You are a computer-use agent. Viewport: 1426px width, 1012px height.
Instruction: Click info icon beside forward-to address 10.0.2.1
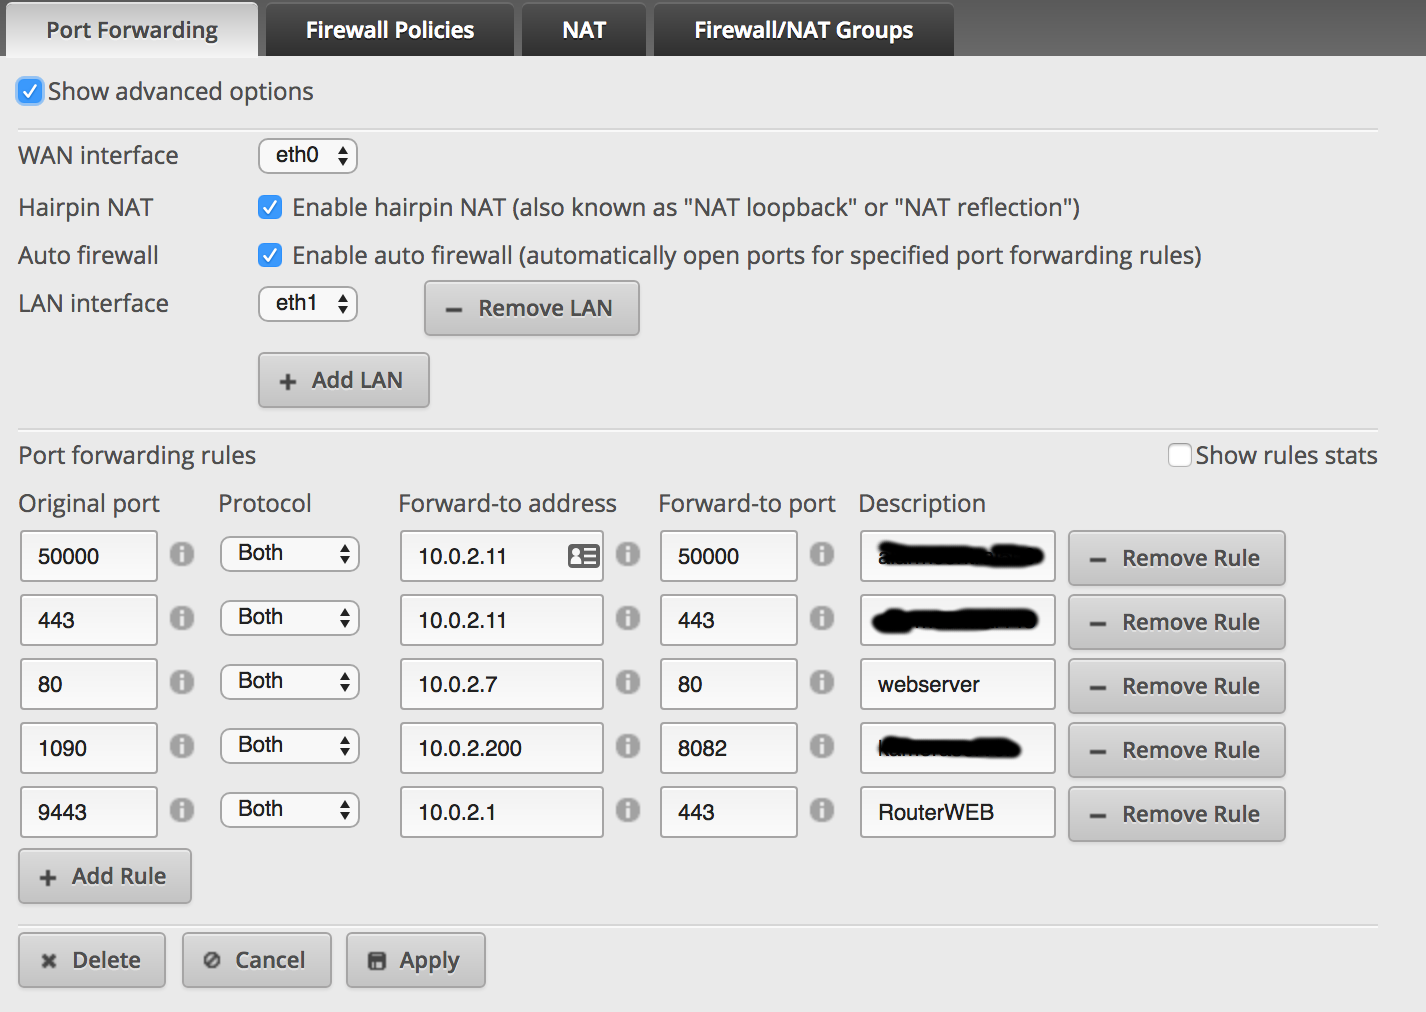[628, 810]
